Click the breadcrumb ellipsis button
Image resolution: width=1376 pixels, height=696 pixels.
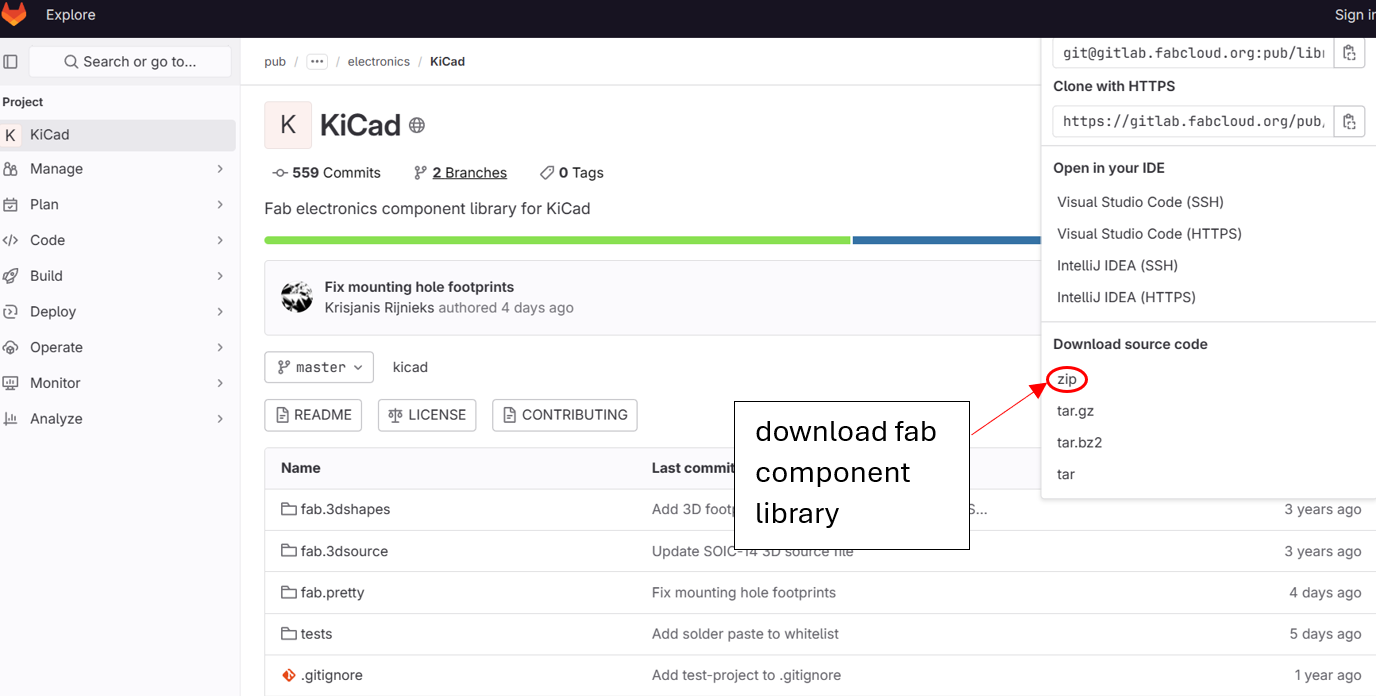pyautogui.click(x=317, y=62)
